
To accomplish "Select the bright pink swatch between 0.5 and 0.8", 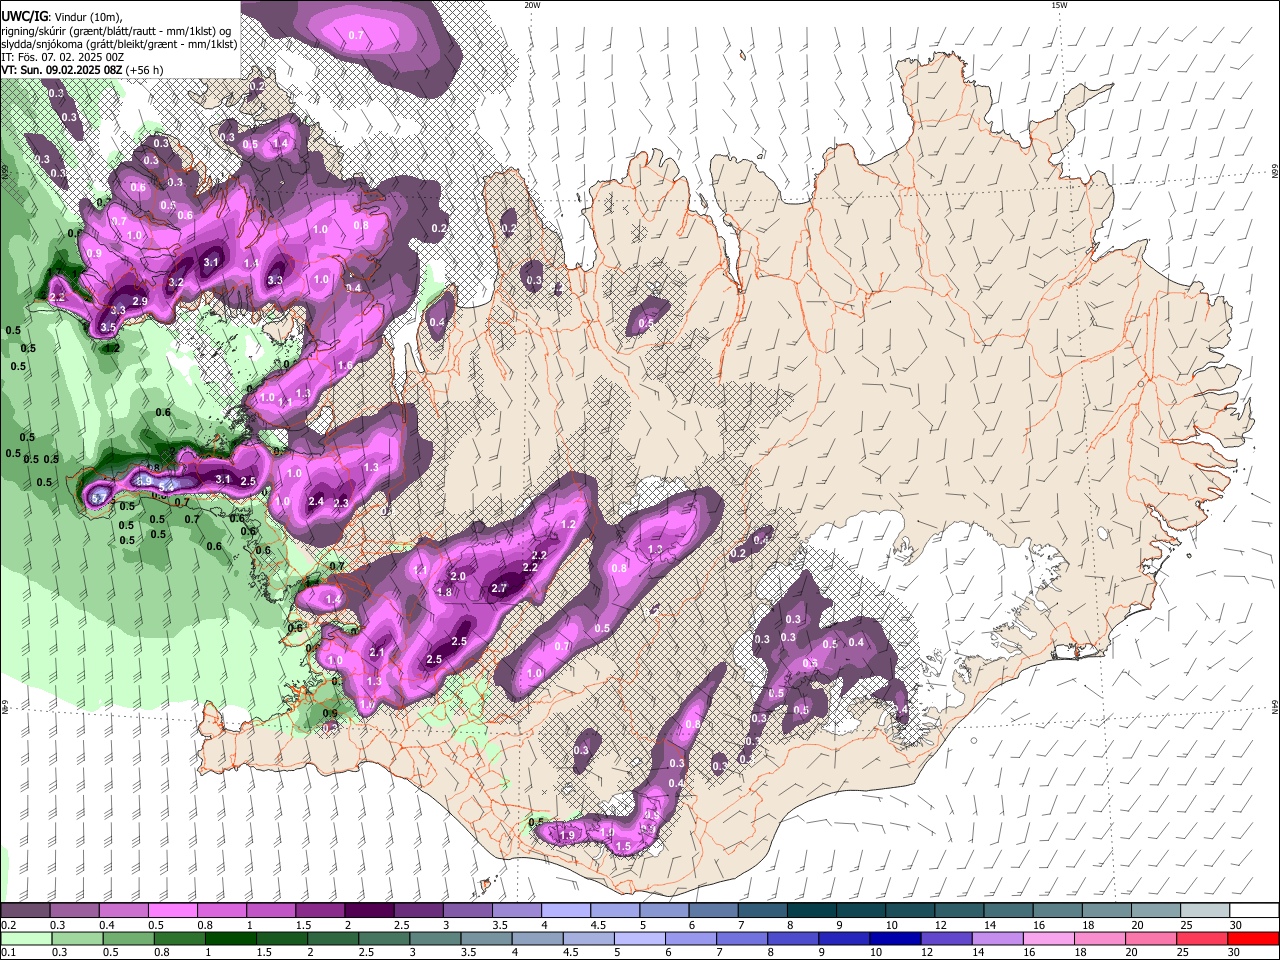I will [x=172, y=911].
